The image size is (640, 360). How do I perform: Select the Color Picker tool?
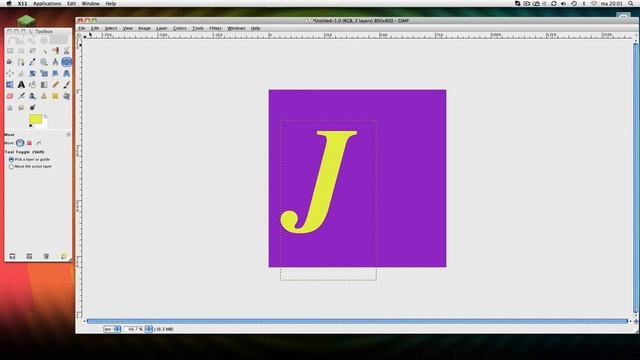pyautogui.click(x=33, y=62)
